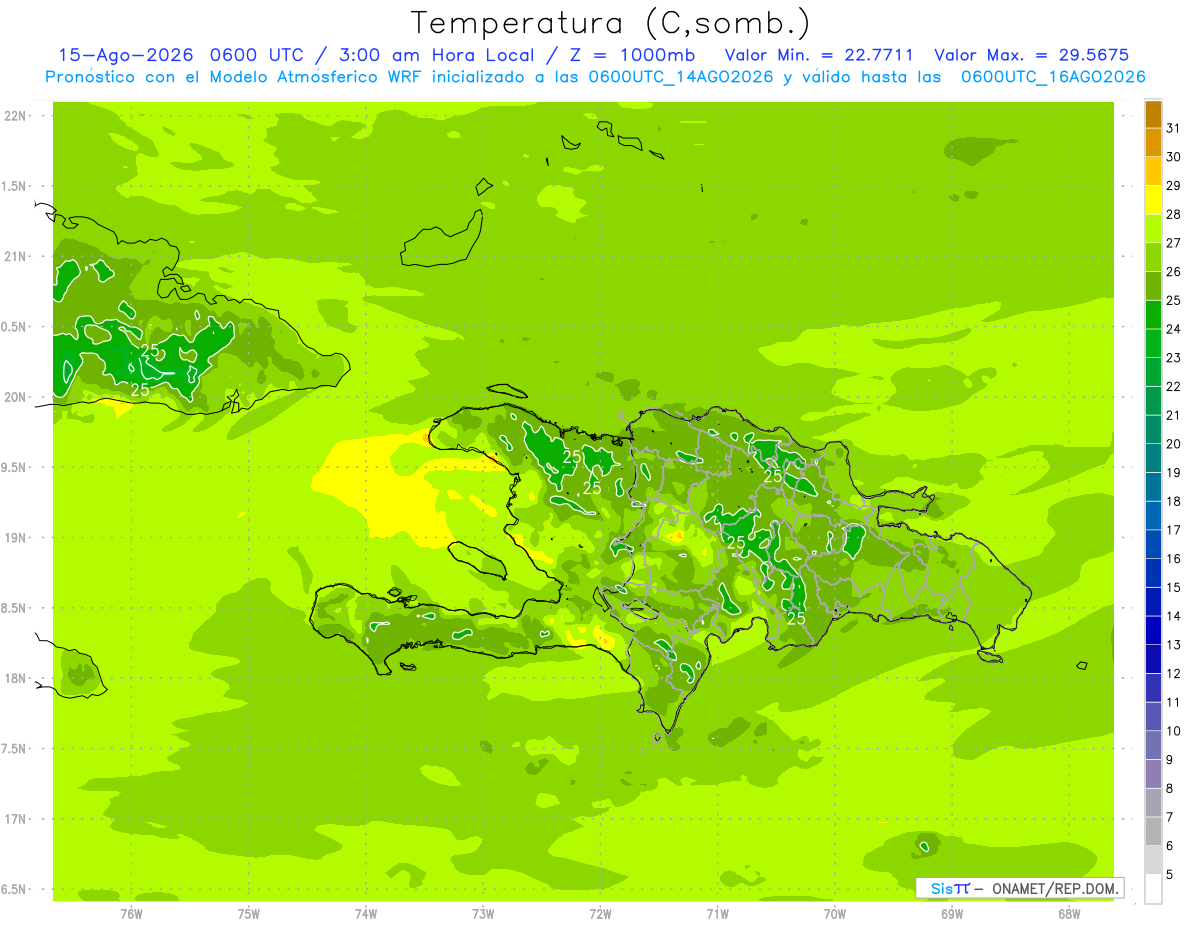Image resolution: width=1200 pixels, height=927 pixels.
Task: Click the colorbar label 13
Action: pyautogui.click(x=1173, y=645)
